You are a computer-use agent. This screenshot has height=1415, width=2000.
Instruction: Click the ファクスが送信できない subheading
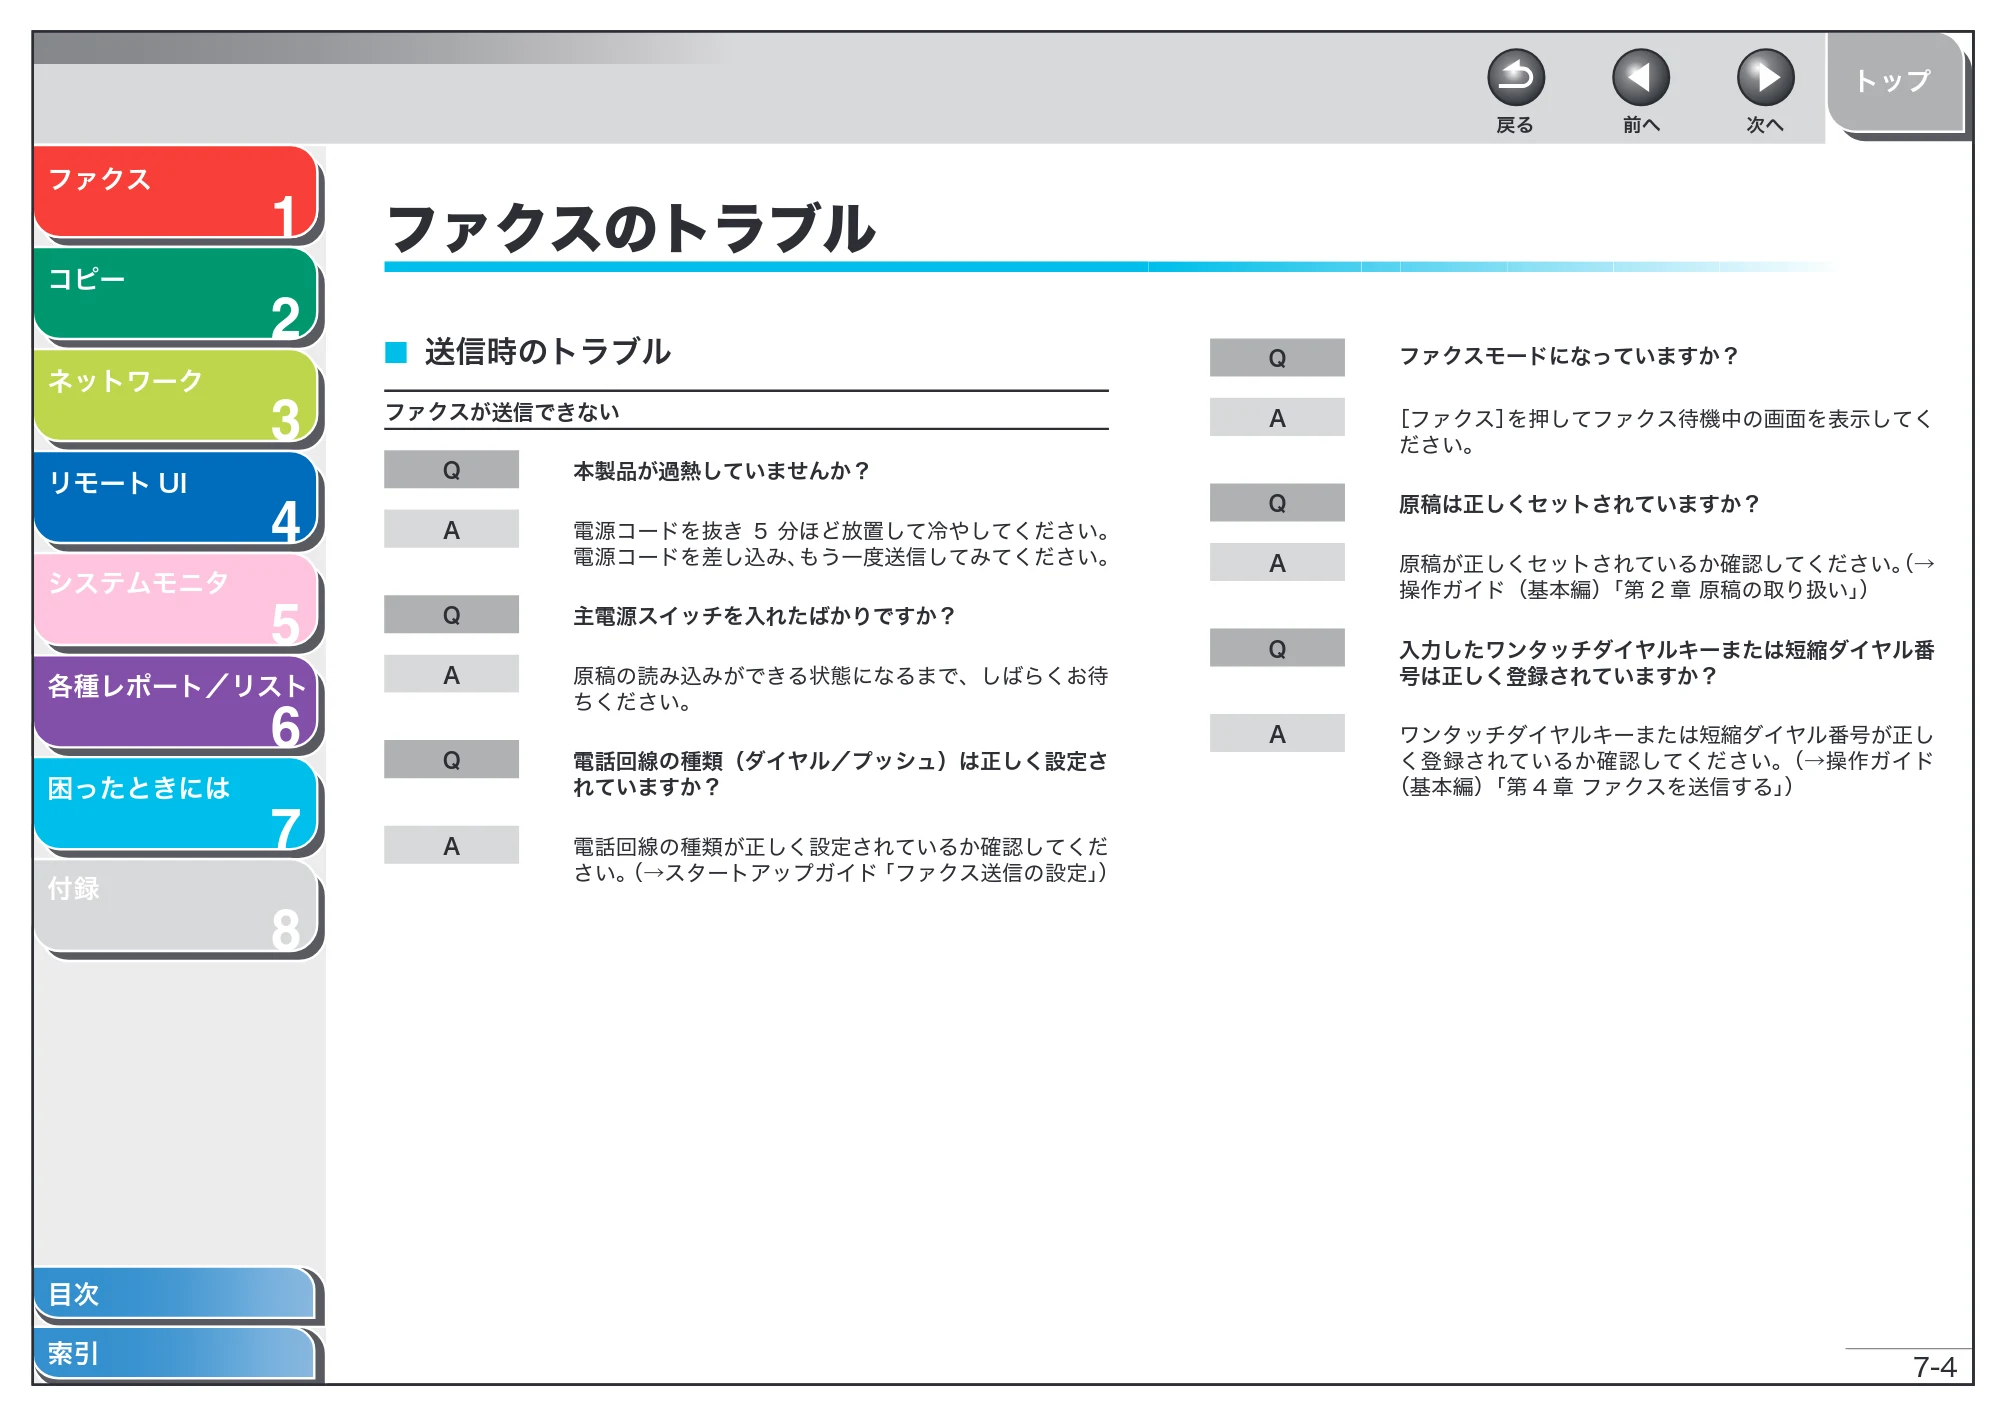(502, 412)
